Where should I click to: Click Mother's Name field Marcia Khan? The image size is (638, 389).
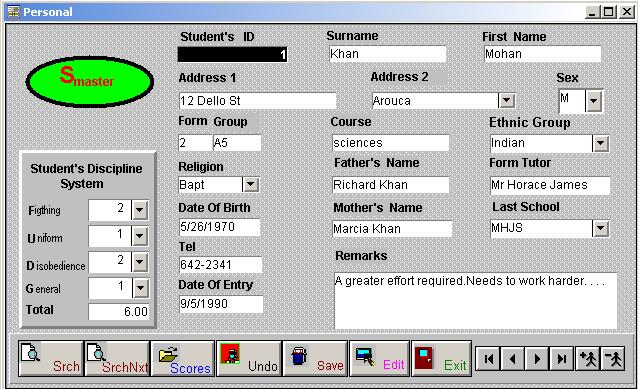point(392,229)
